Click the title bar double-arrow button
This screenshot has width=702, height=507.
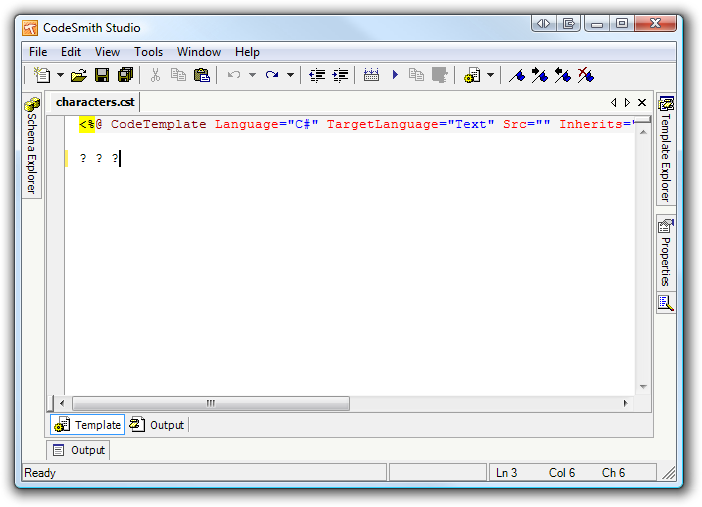pos(544,23)
